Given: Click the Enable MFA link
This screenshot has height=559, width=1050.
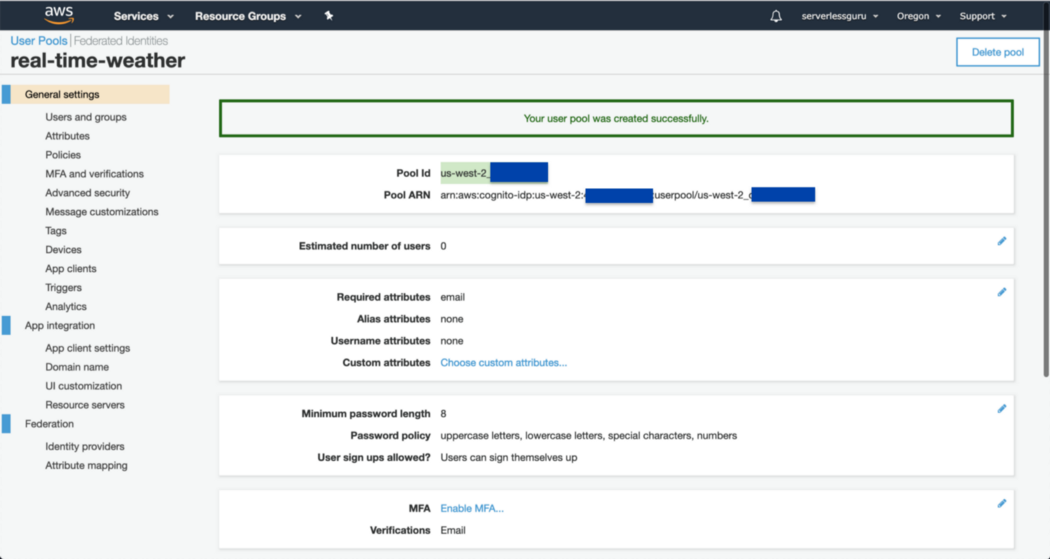Looking at the screenshot, I should click(x=472, y=508).
